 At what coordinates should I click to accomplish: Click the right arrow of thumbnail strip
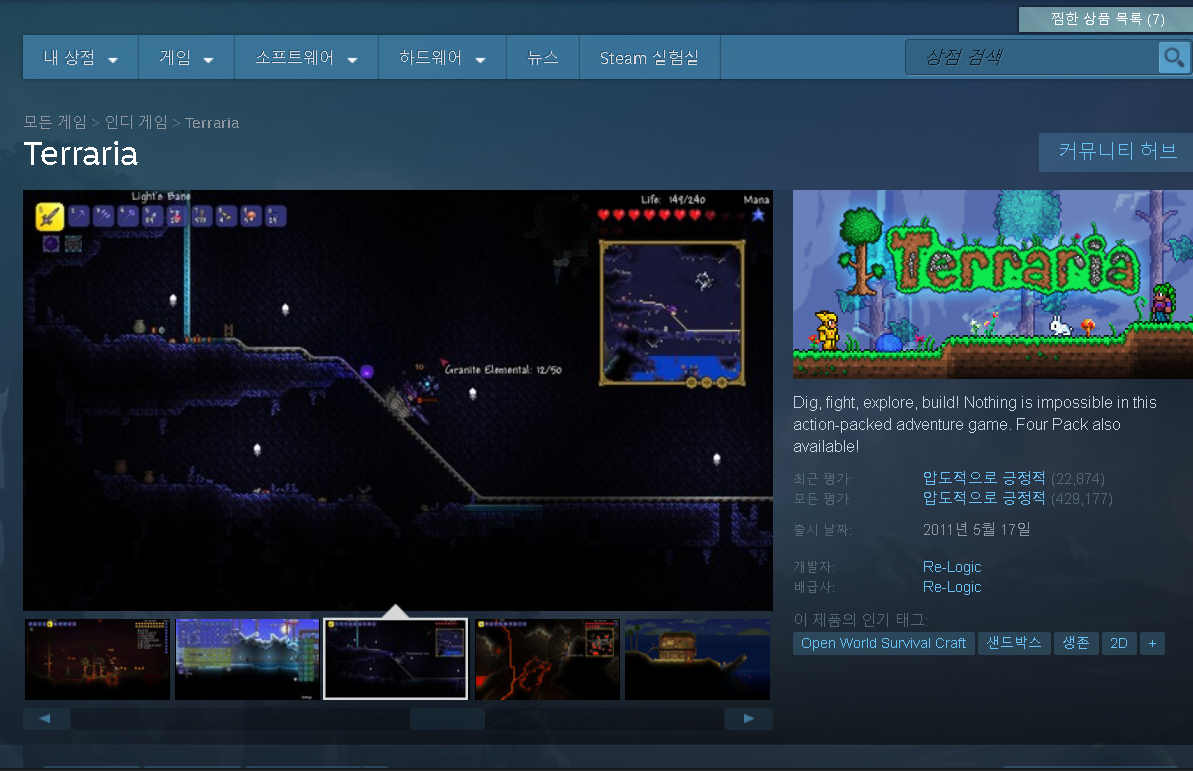[x=749, y=718]
